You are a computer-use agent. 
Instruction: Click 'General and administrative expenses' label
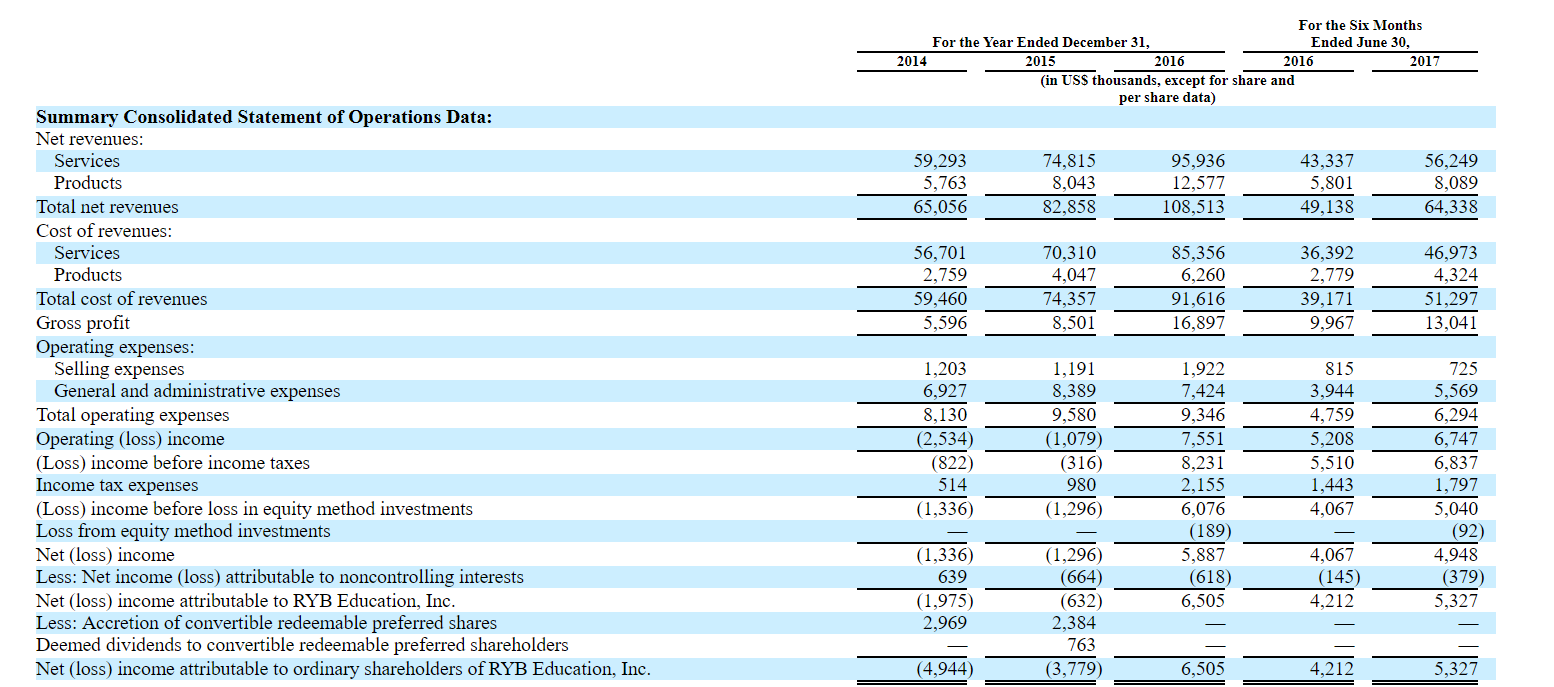coord(197,391)
